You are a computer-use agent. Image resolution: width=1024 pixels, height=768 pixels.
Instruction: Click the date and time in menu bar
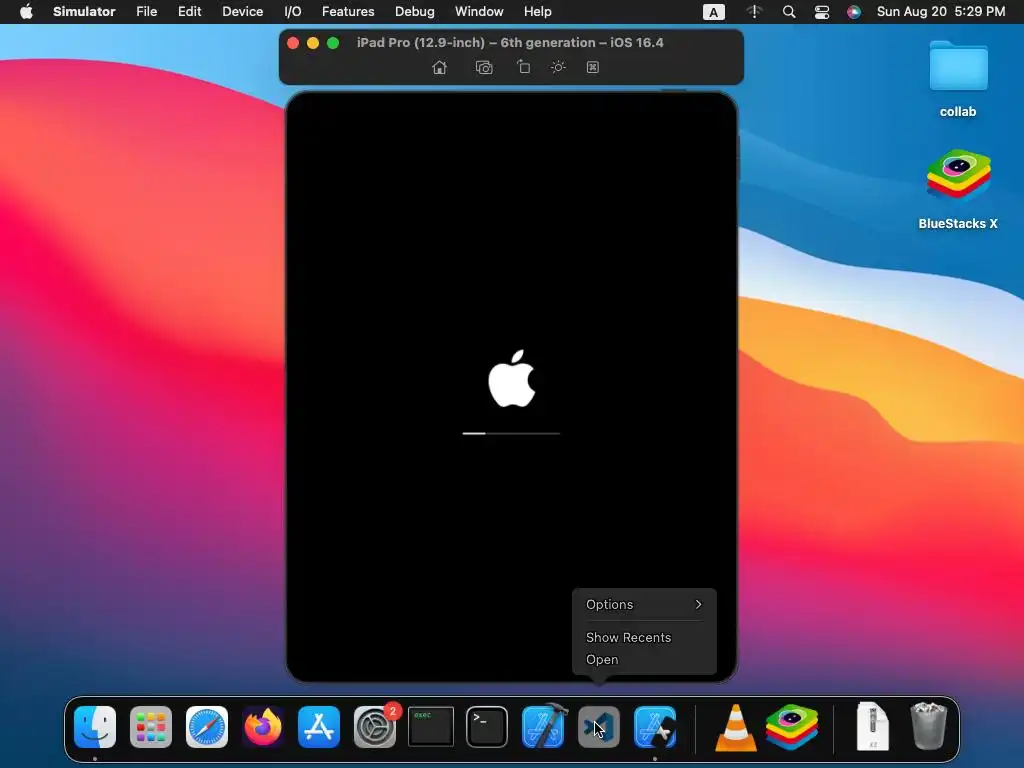tap(940, 12)
